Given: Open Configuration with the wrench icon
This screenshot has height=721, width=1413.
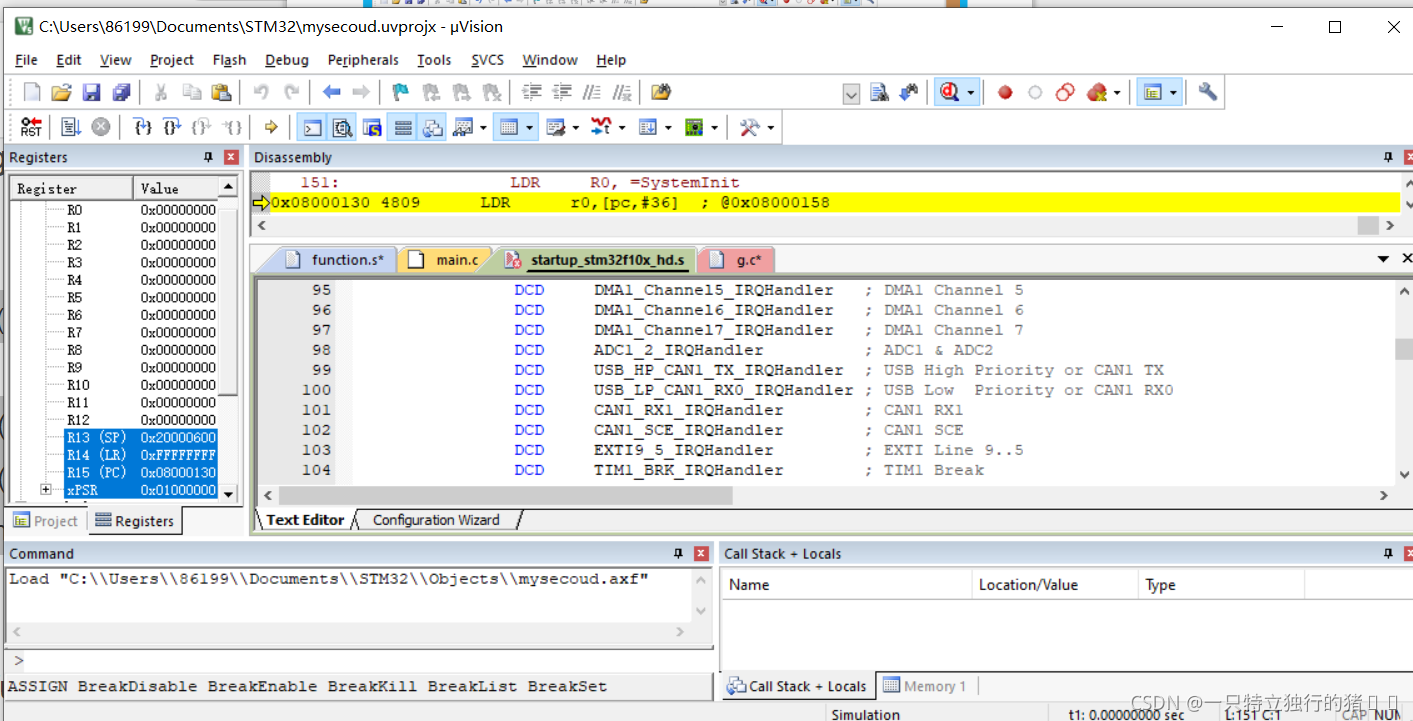Looking at the screenshot, I should pos(1208,93).
